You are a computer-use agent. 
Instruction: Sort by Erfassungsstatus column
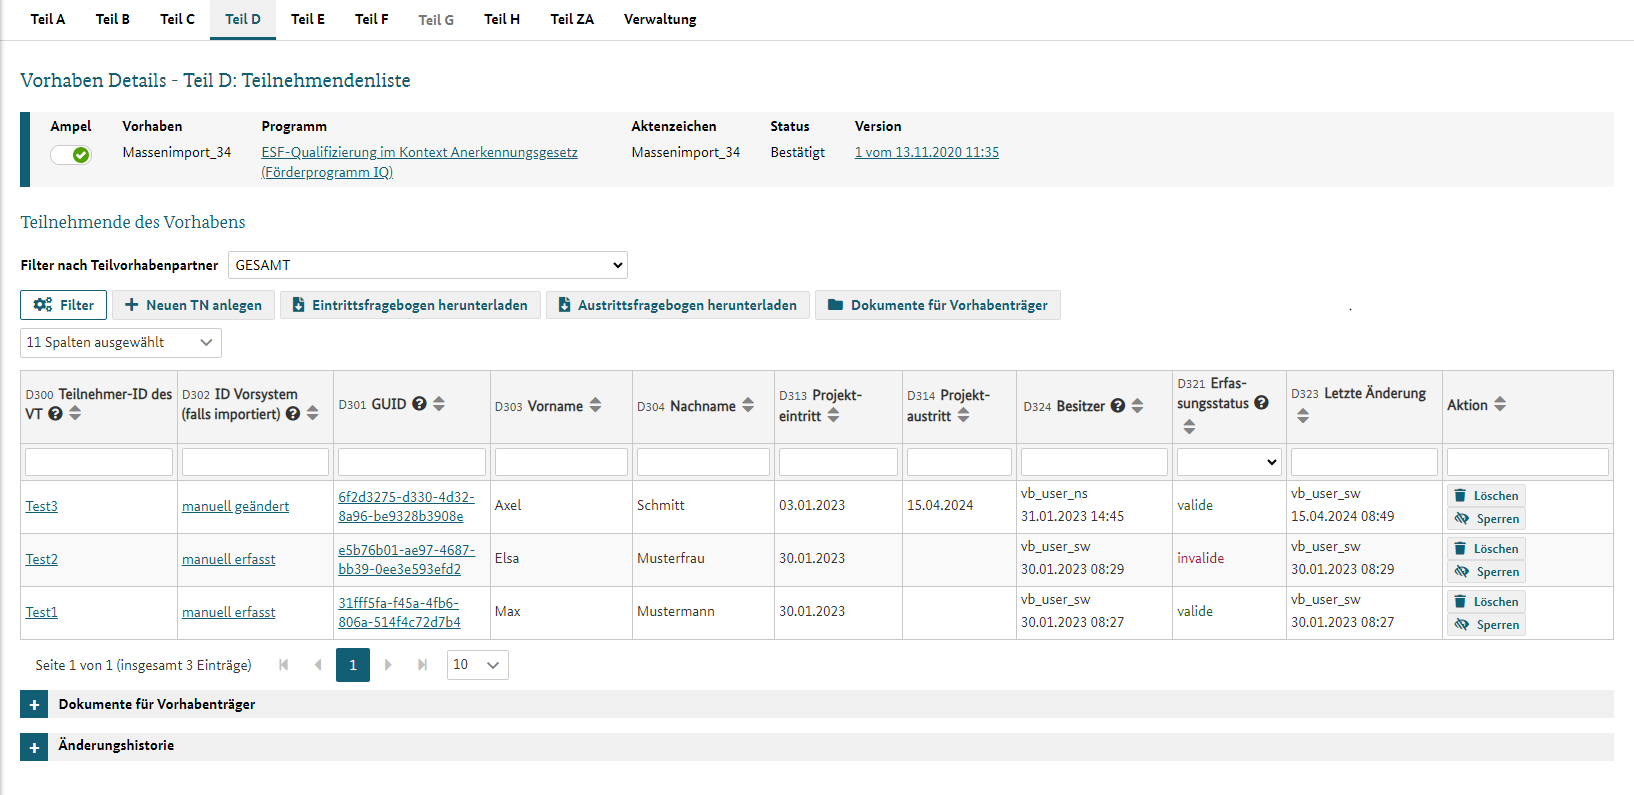(1189, 426)
